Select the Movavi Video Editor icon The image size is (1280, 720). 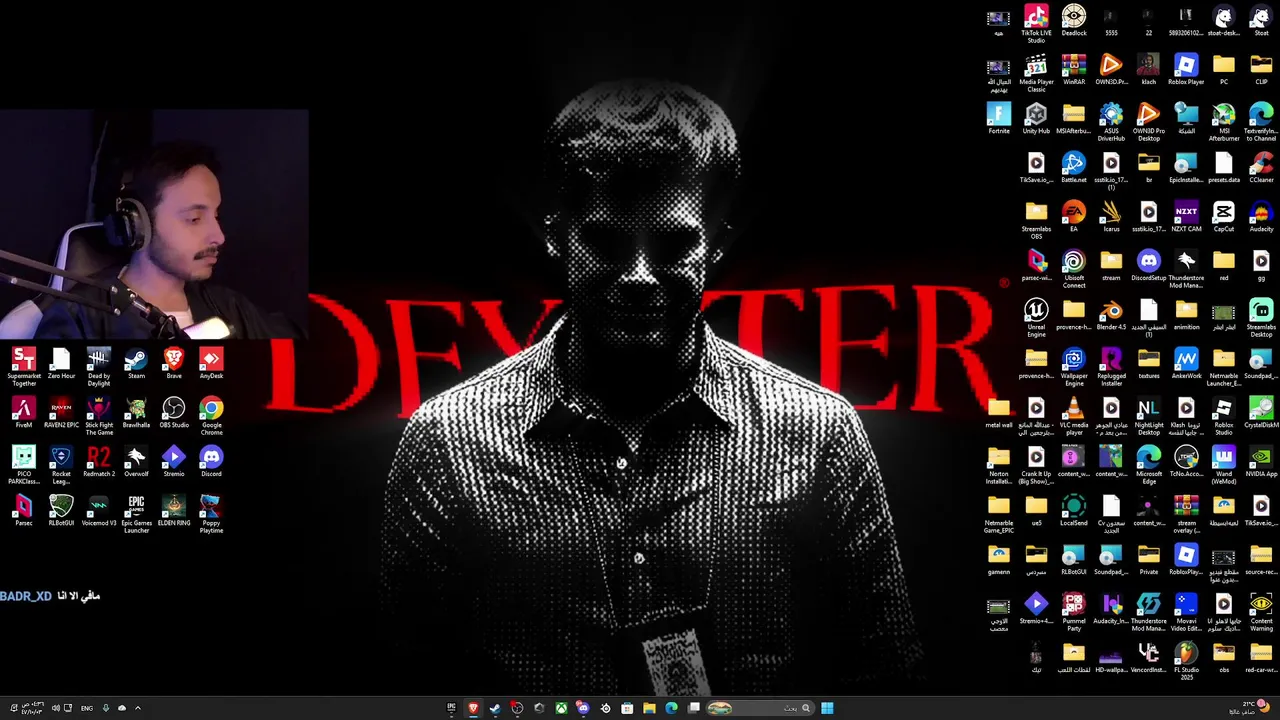(1186, 612)
